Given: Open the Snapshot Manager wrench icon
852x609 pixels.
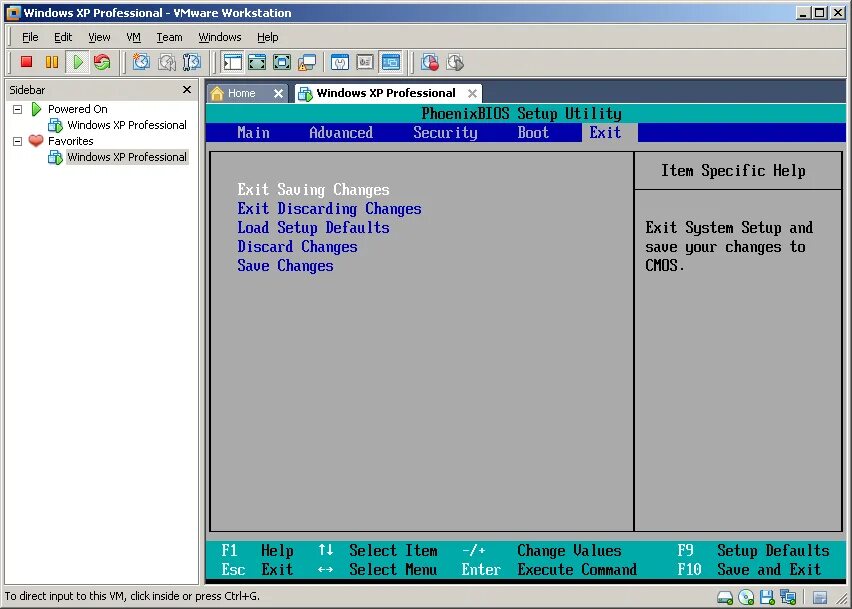Looking at the screenshot, I should tap(191, 62).
